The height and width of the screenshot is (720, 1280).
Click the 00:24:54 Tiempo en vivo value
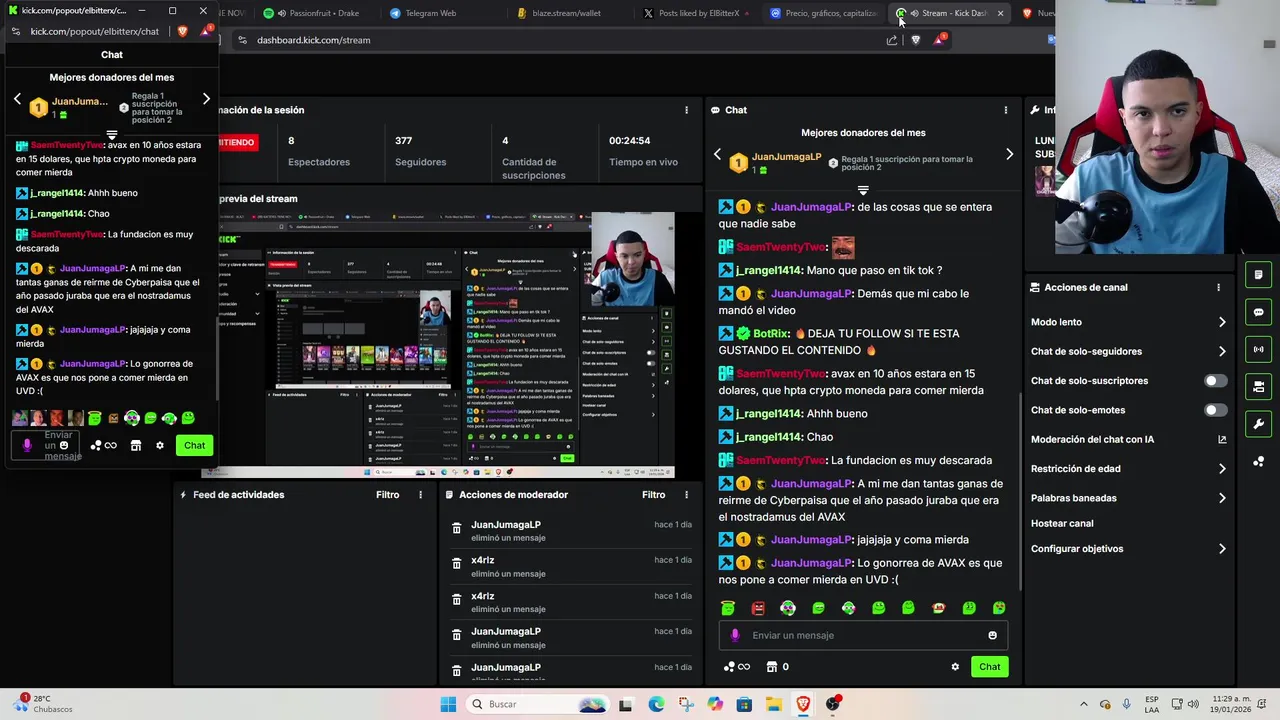[630, 141]
